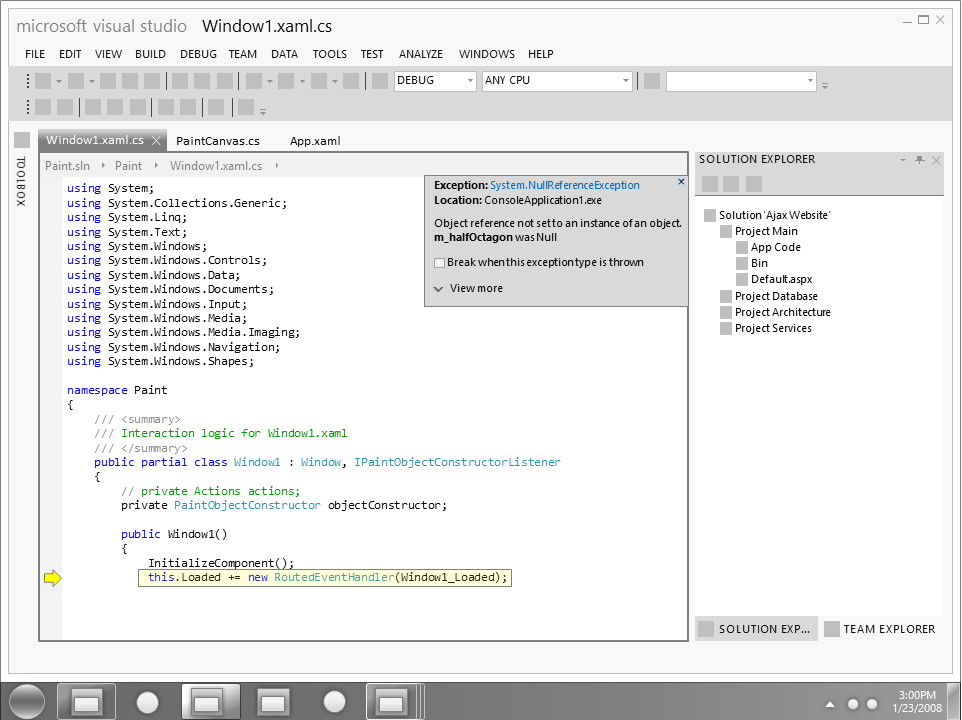The height and width of the screenshot is (720, 962).
Task: Show hidden icons arrow in system tray
Action: [829, 704]
